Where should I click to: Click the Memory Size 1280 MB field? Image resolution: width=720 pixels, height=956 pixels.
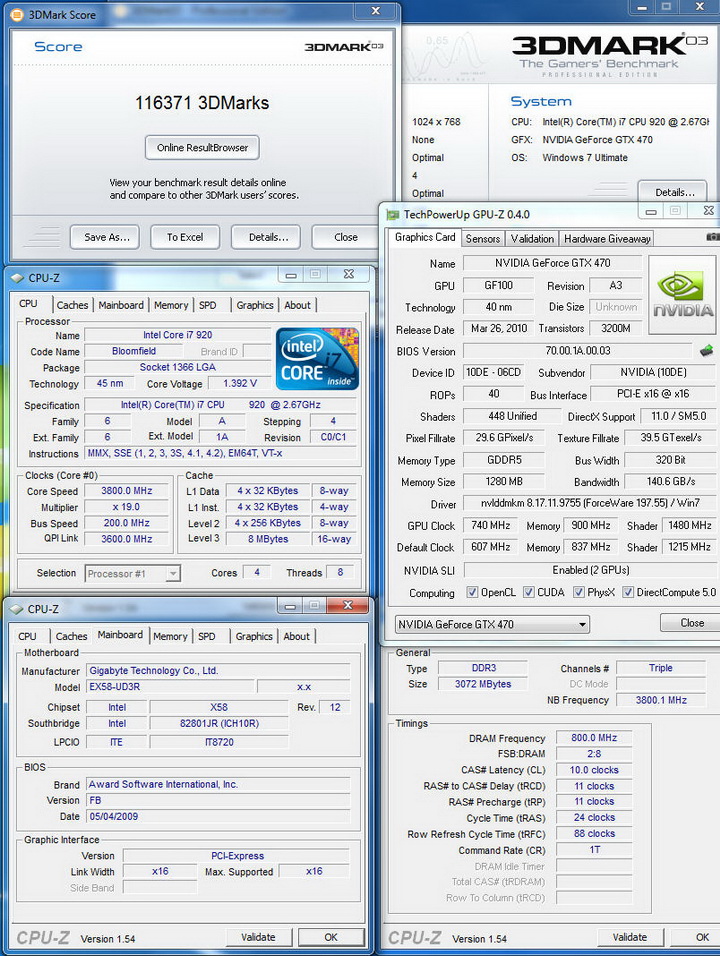504,481
